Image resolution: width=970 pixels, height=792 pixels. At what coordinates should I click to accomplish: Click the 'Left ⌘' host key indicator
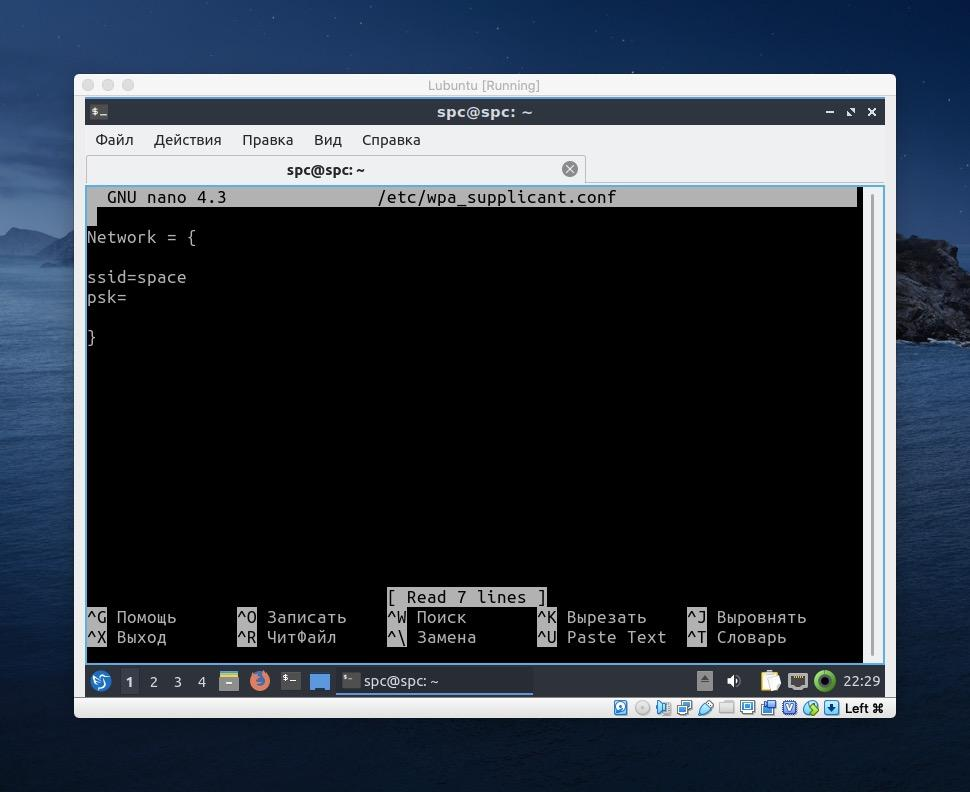[x=864, y=708]
